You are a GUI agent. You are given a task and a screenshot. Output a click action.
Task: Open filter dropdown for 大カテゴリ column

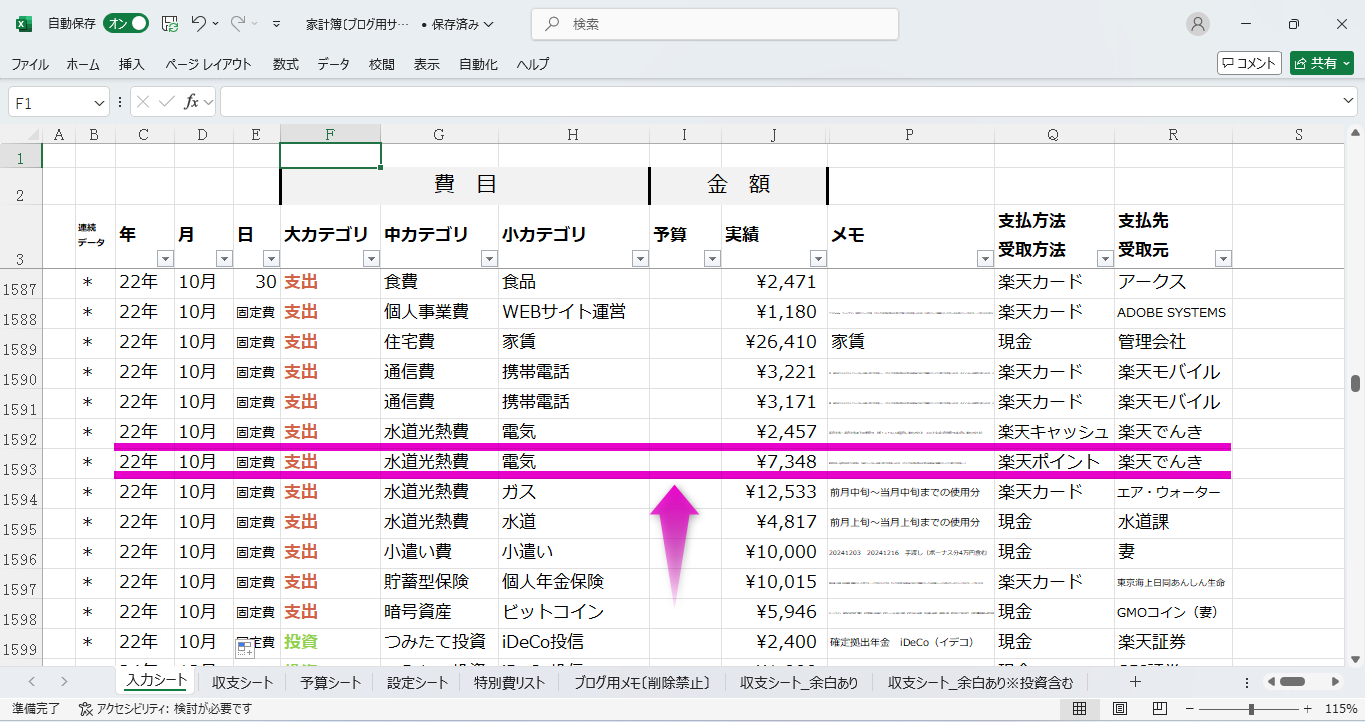371,259
